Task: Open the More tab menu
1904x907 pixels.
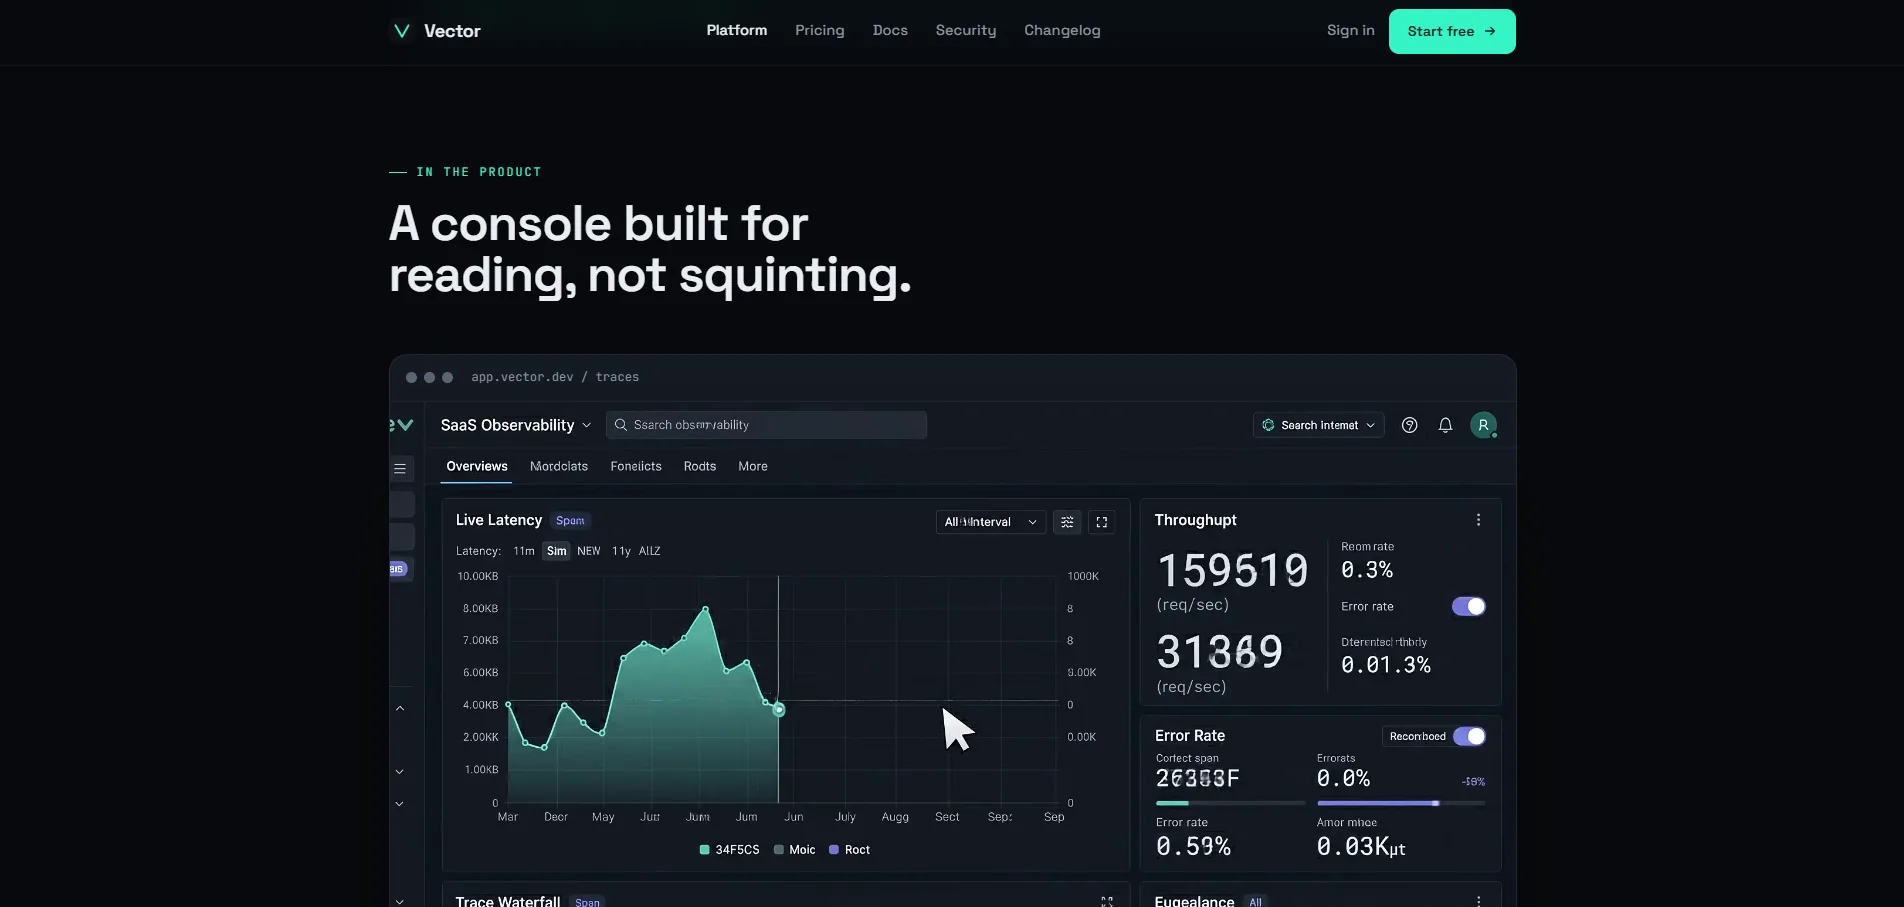Action: point(753,466)
